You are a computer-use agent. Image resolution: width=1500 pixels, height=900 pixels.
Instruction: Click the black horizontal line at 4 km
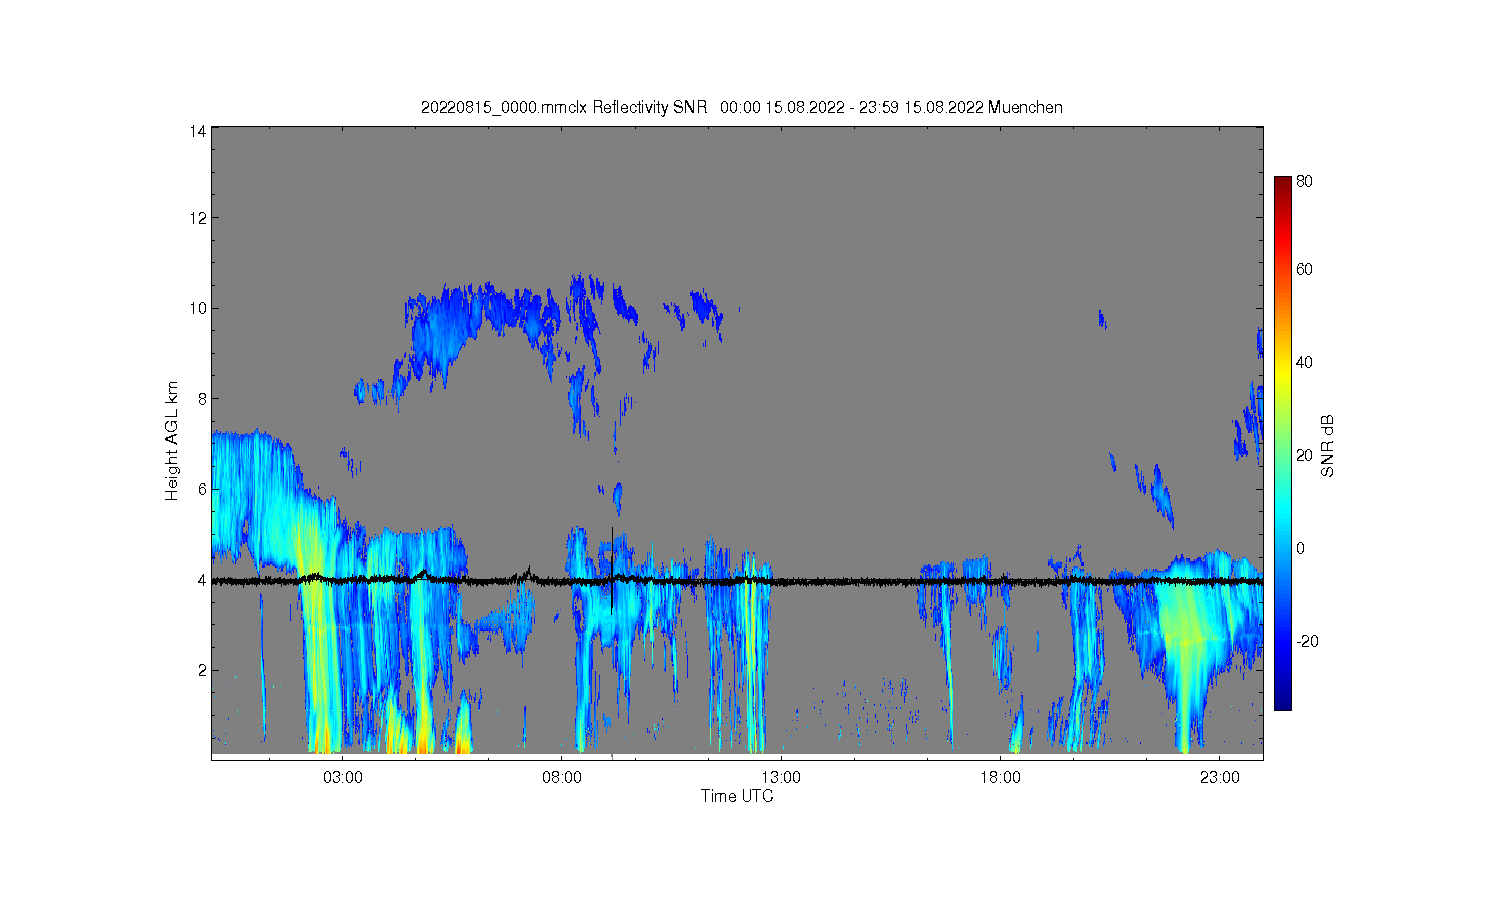(737, 581)
